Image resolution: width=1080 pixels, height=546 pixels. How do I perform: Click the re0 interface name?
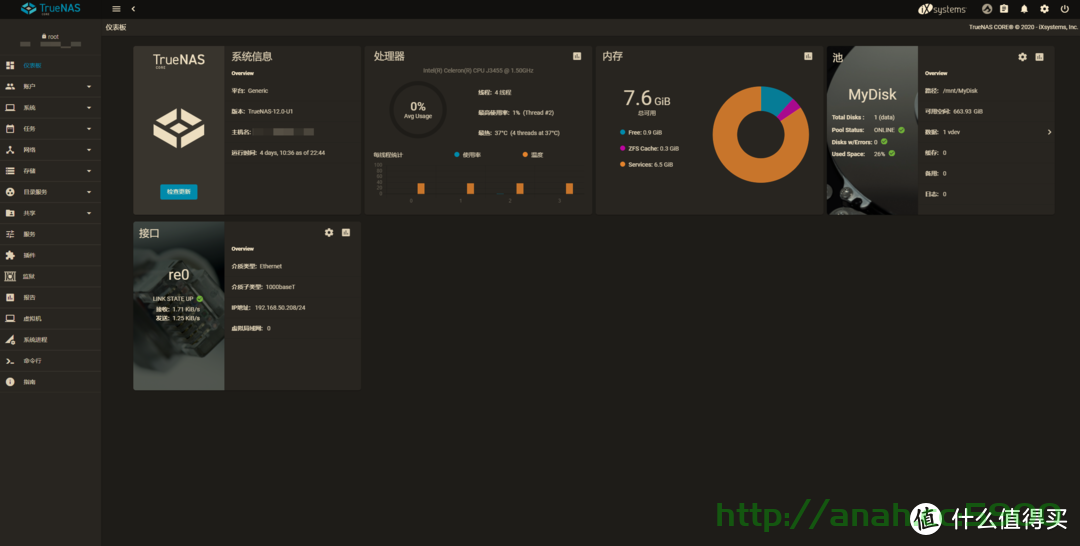pyautogui.click(x=178, y=275)
